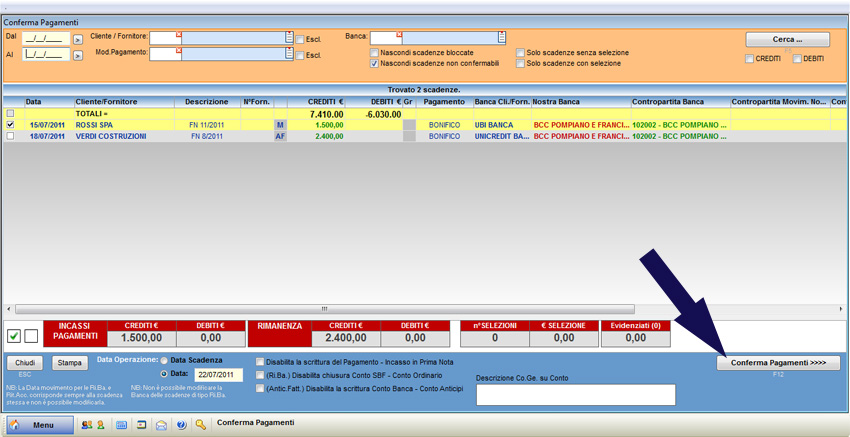Viewport: 850px width, 437px height.
Task: Open the calendar icon in the bottom toolbar
Action: [122, 425]
